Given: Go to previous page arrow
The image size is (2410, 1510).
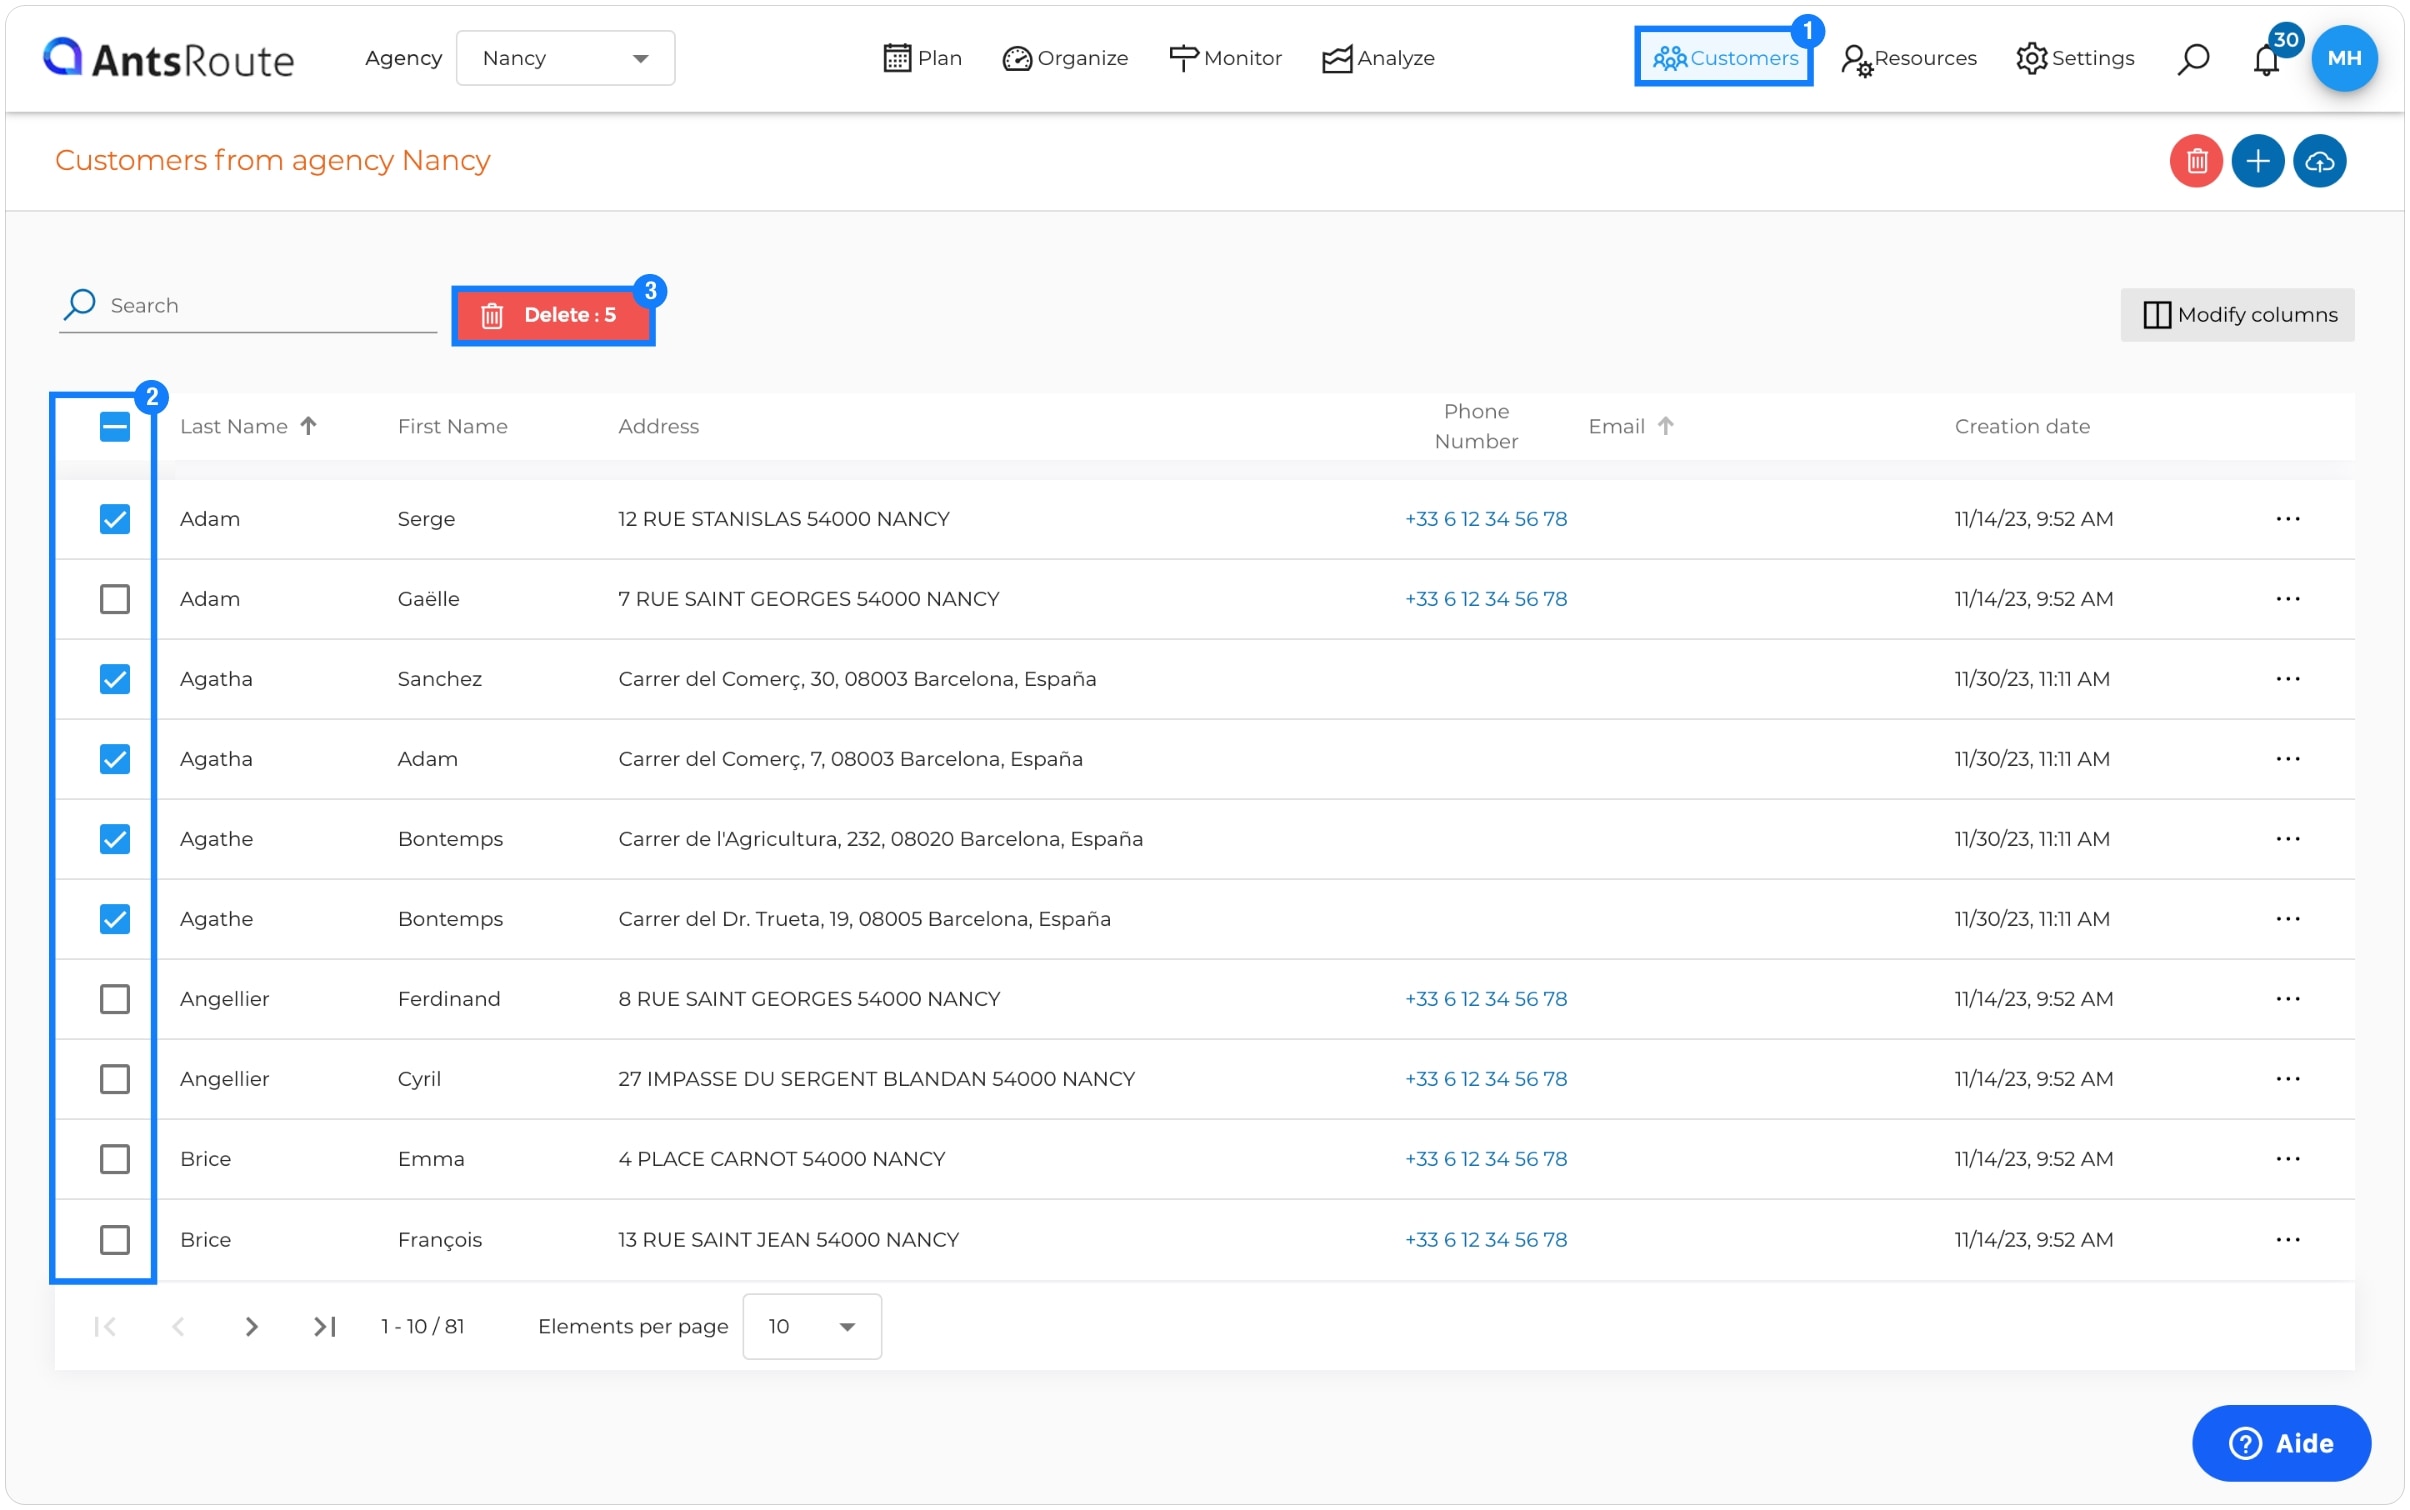Looking at the screenshot, I should click(178, 1327).
